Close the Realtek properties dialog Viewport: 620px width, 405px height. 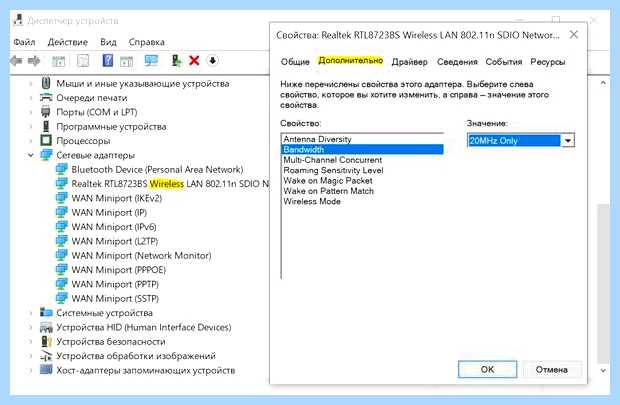click(x=574, y=35)
